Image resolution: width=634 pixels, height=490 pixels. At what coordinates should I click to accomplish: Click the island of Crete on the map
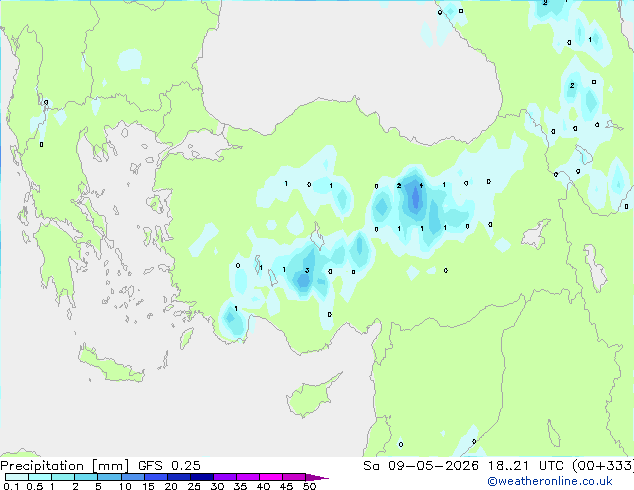pyautogui.click(x=111, y=366)
